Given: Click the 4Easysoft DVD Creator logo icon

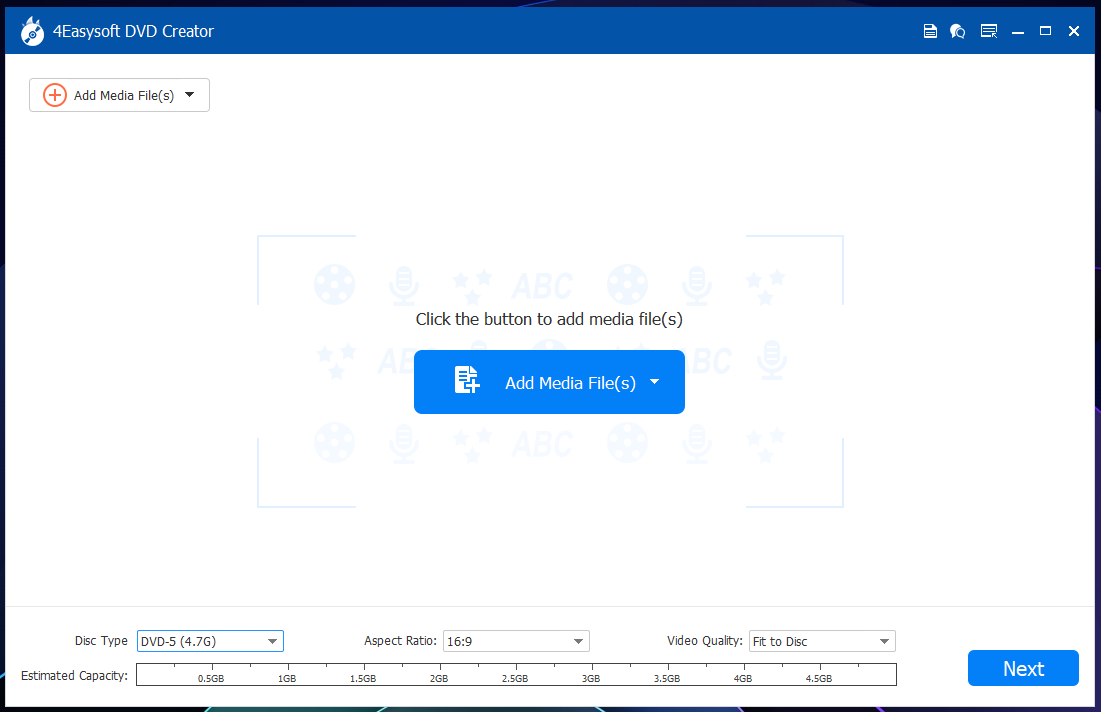Looking at the screenshot, I should [32, 31].
